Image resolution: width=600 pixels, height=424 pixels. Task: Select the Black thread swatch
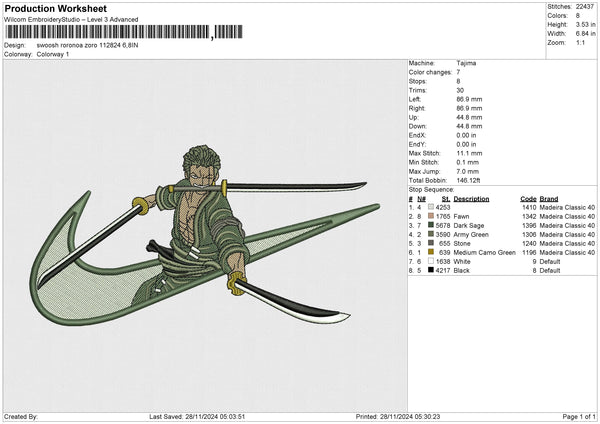click(431, 270)
